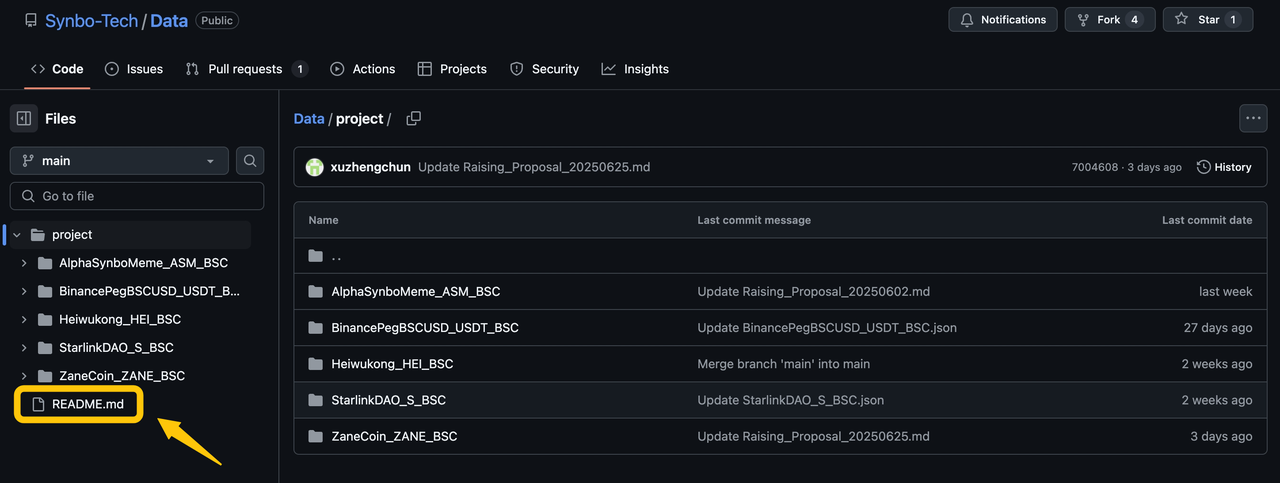Viewport: 1280px width, 483px height.
Task: Open the Projects tab
Action: (x=452, y=69)
